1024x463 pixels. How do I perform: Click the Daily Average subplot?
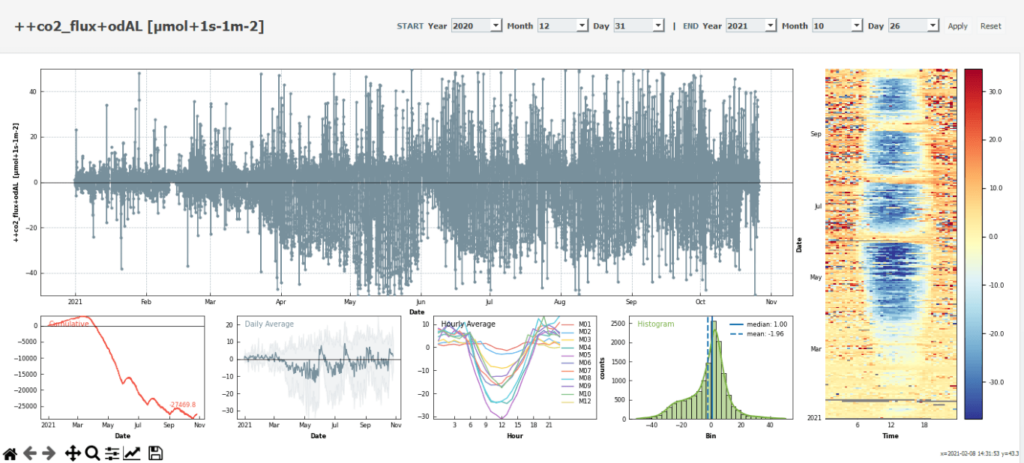[318, 368]
